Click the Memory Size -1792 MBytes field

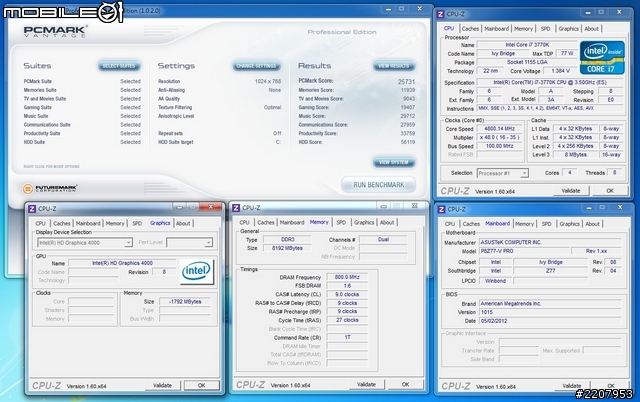tap(185, 302)
